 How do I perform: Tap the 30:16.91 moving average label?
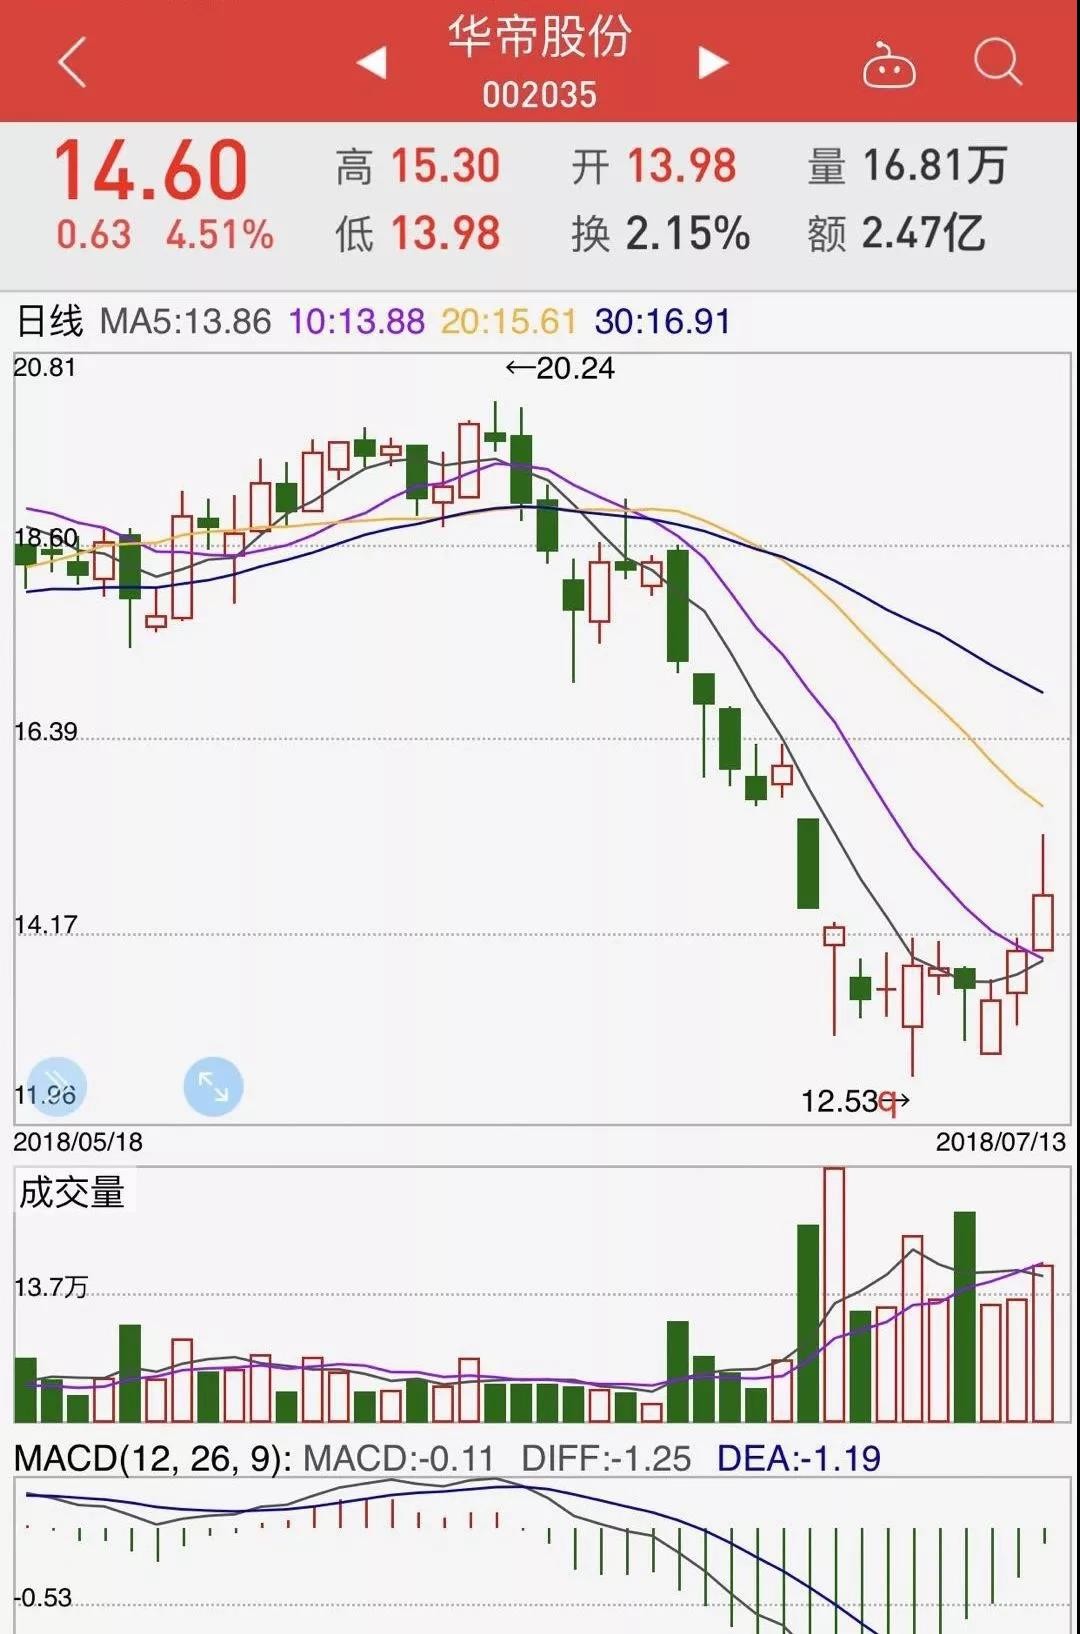click(663, 321)
